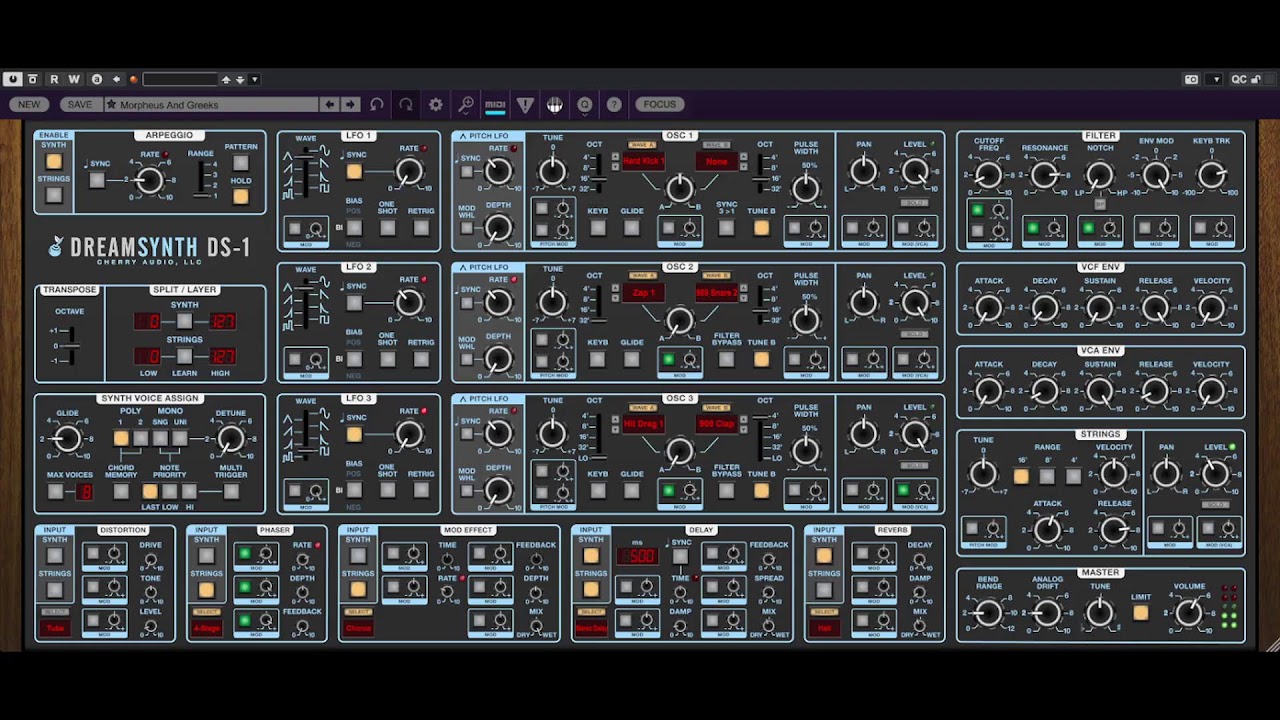This screenshot has width=1280, height=720.
Task: Toggle the arpeggio HOLD button
Action: click(x=241, y=196)
